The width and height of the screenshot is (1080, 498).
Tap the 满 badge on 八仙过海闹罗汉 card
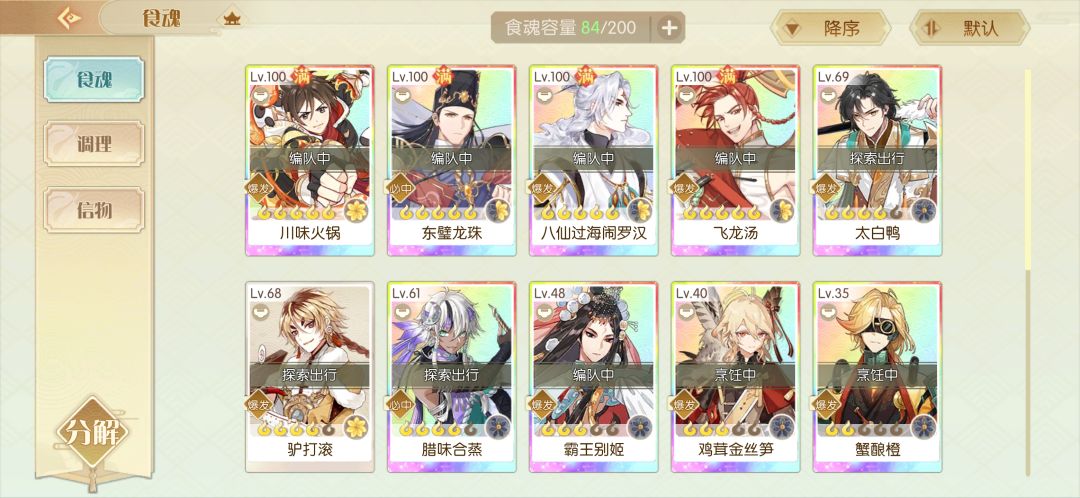pyautogui.click(x=585, y=76)
